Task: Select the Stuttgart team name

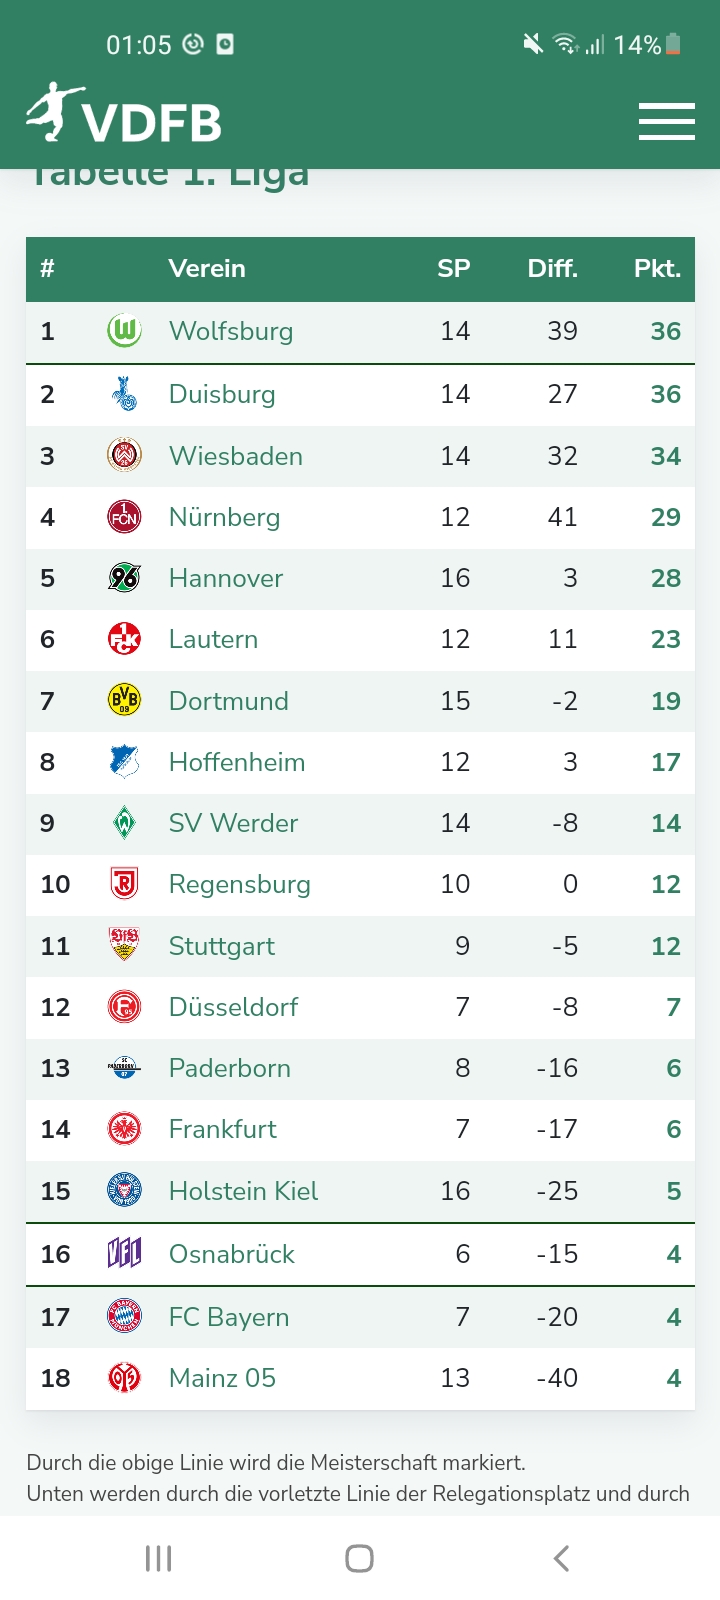Action: coord(222,946)
